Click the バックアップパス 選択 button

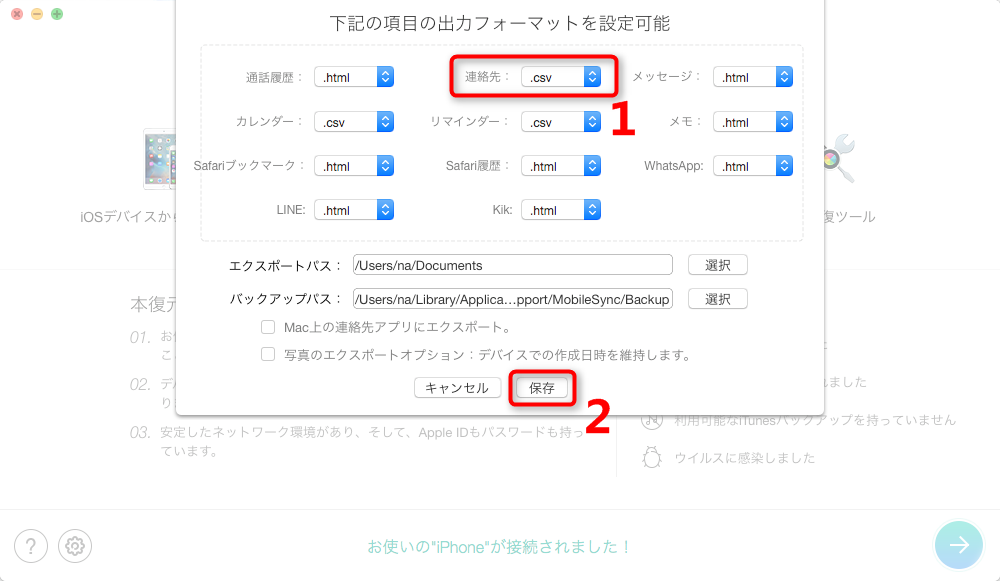tap(717, 298)
